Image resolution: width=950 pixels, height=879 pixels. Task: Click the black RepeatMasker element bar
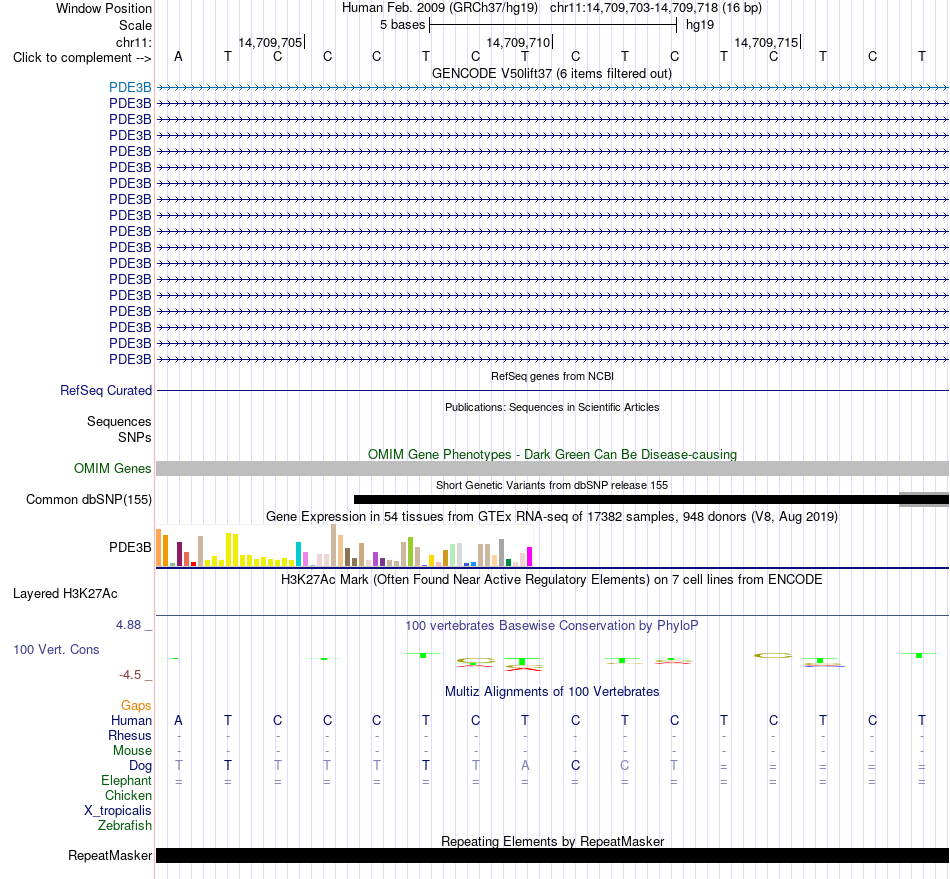tap(552, 855)
